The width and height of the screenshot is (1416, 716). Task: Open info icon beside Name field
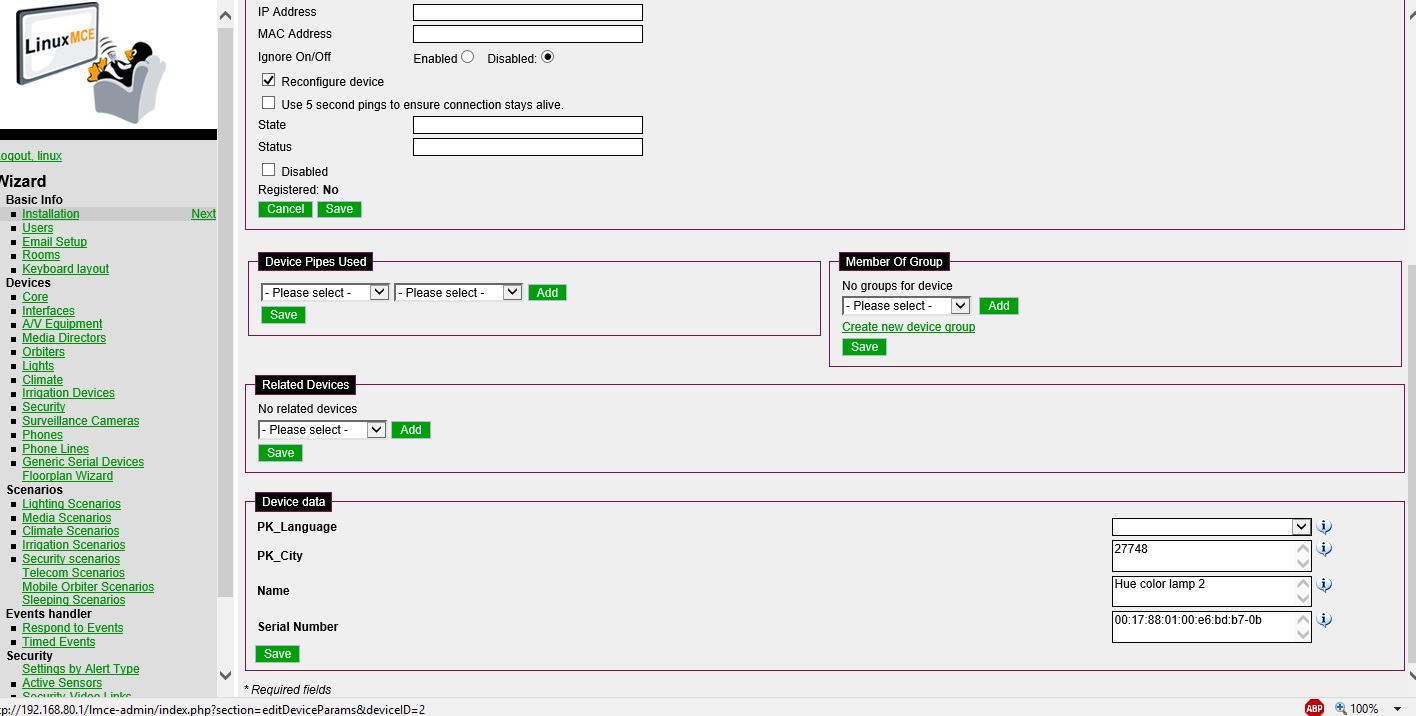coord(1325,585)
